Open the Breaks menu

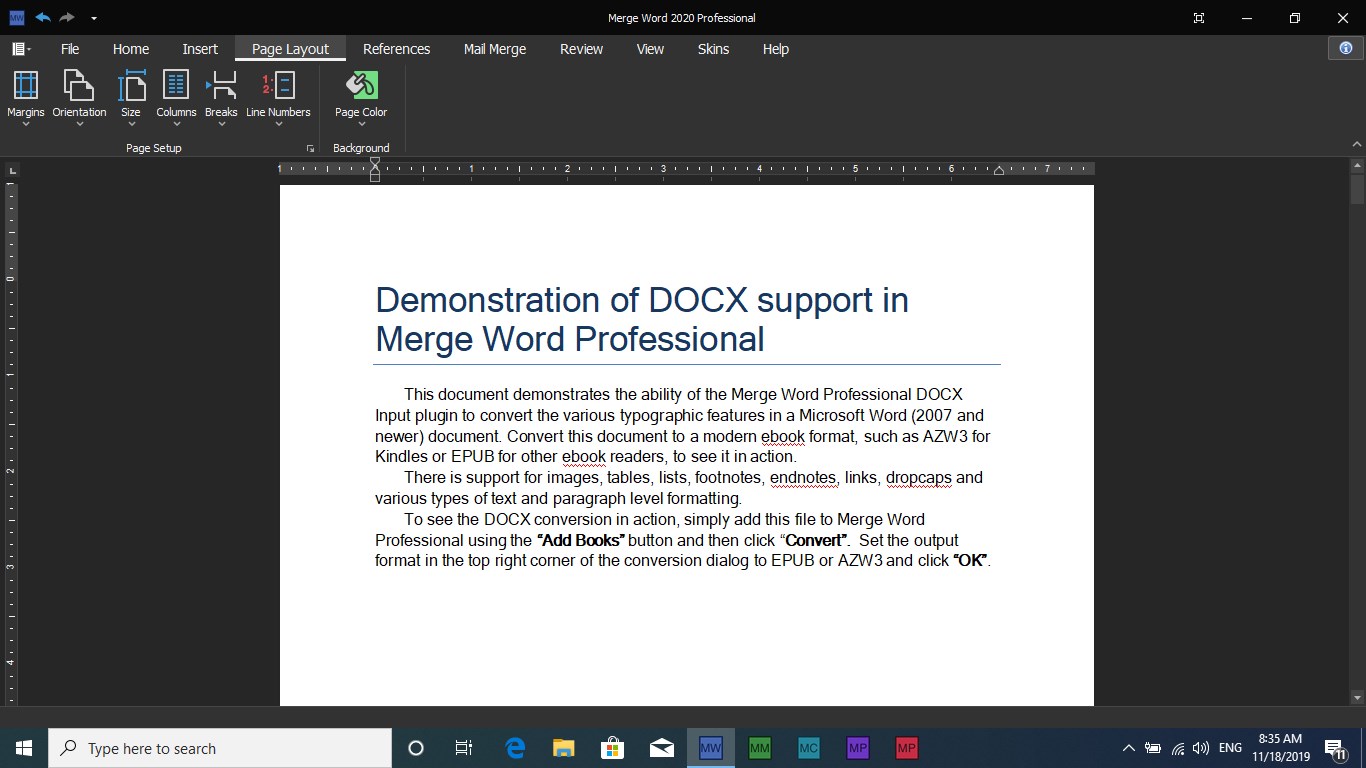pyautogui.click(x=221, y=99)
